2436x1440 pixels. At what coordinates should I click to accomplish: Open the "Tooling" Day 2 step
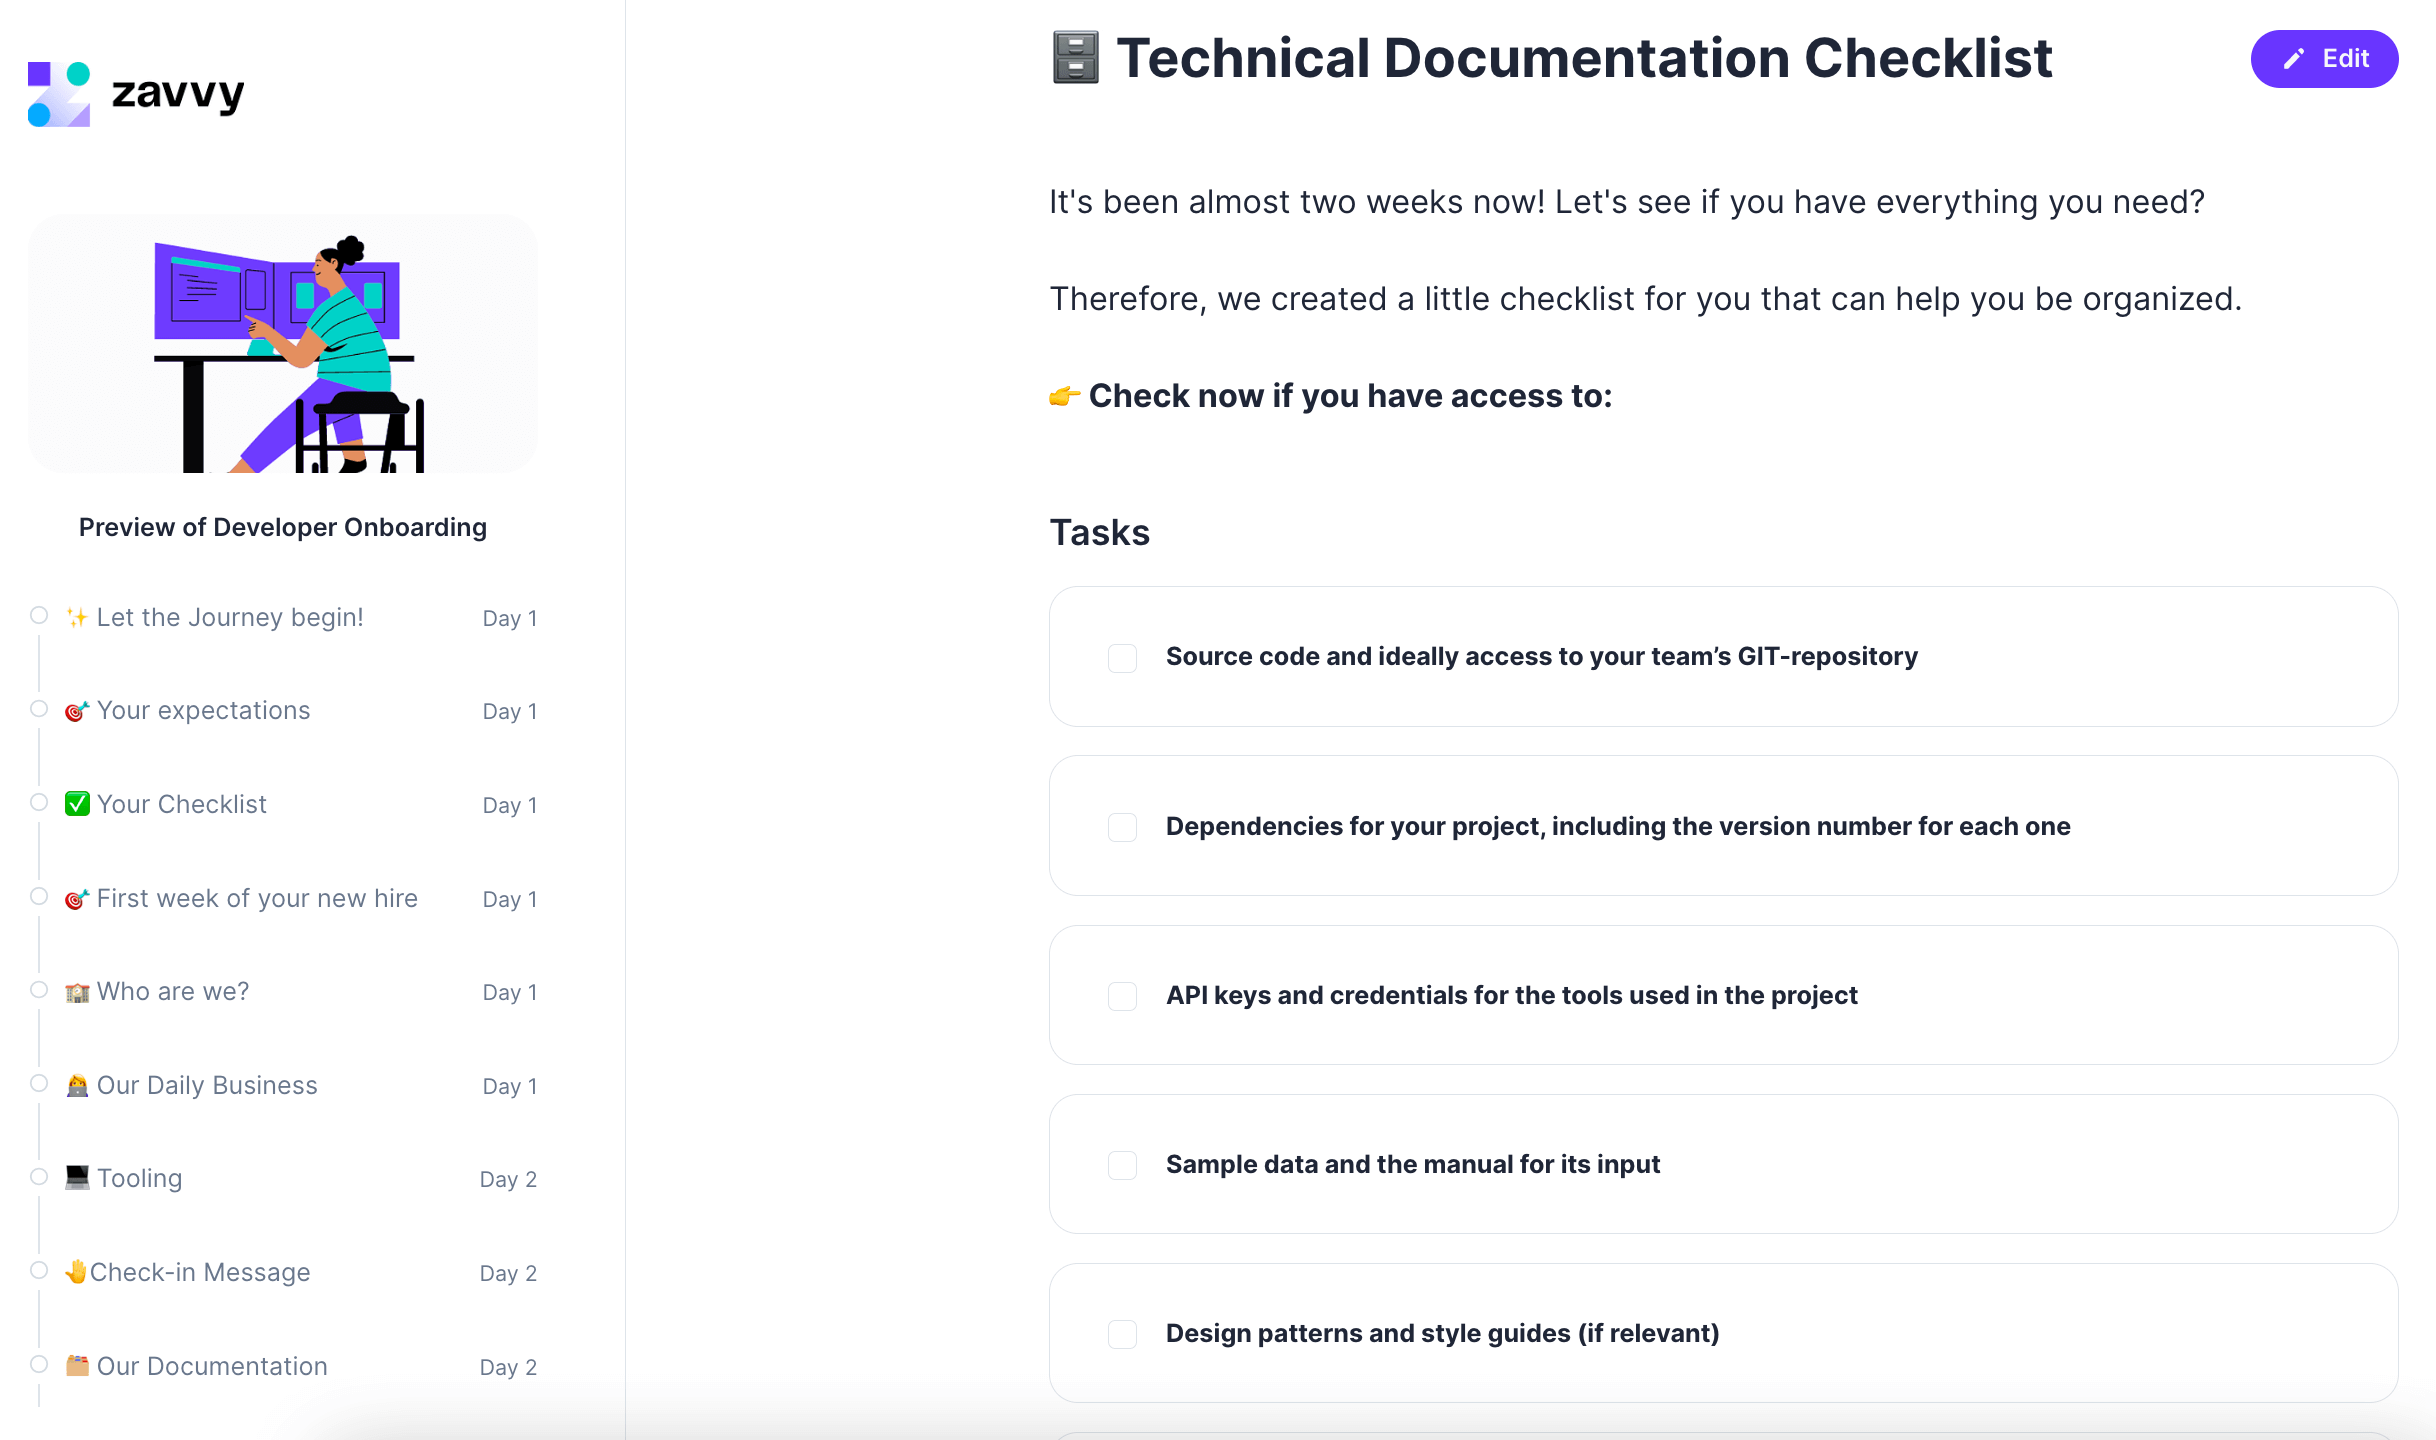tap(139, 1178)
